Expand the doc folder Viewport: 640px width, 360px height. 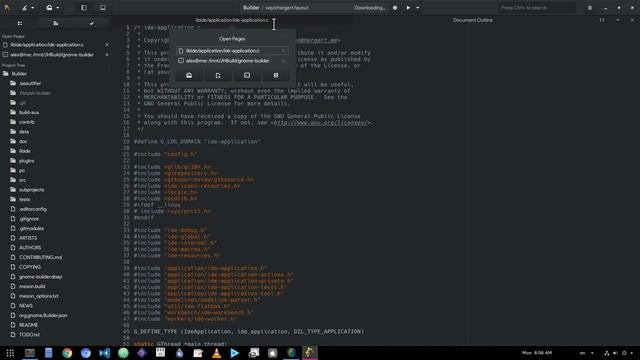pyautogui.click(x=23, y=141)
